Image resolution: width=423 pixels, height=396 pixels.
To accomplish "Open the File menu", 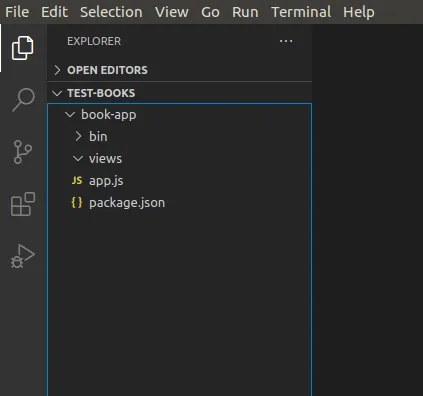I will click(x=17, y=12).
